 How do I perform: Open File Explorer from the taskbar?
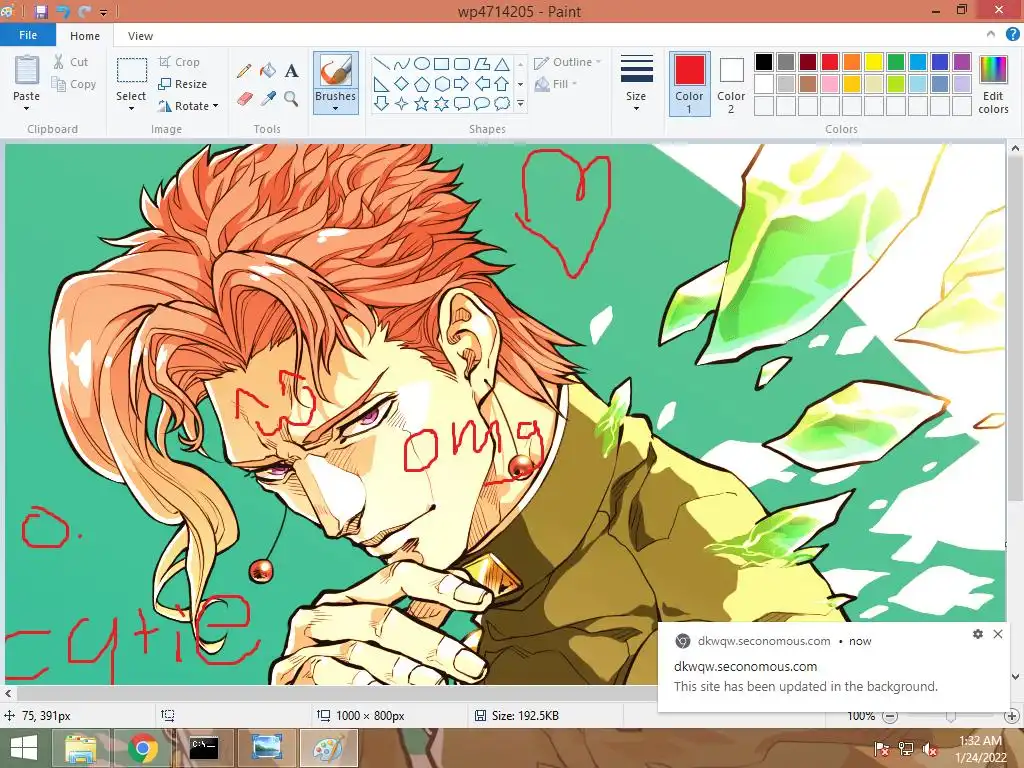pyautogui.click(x=80, y=748)
